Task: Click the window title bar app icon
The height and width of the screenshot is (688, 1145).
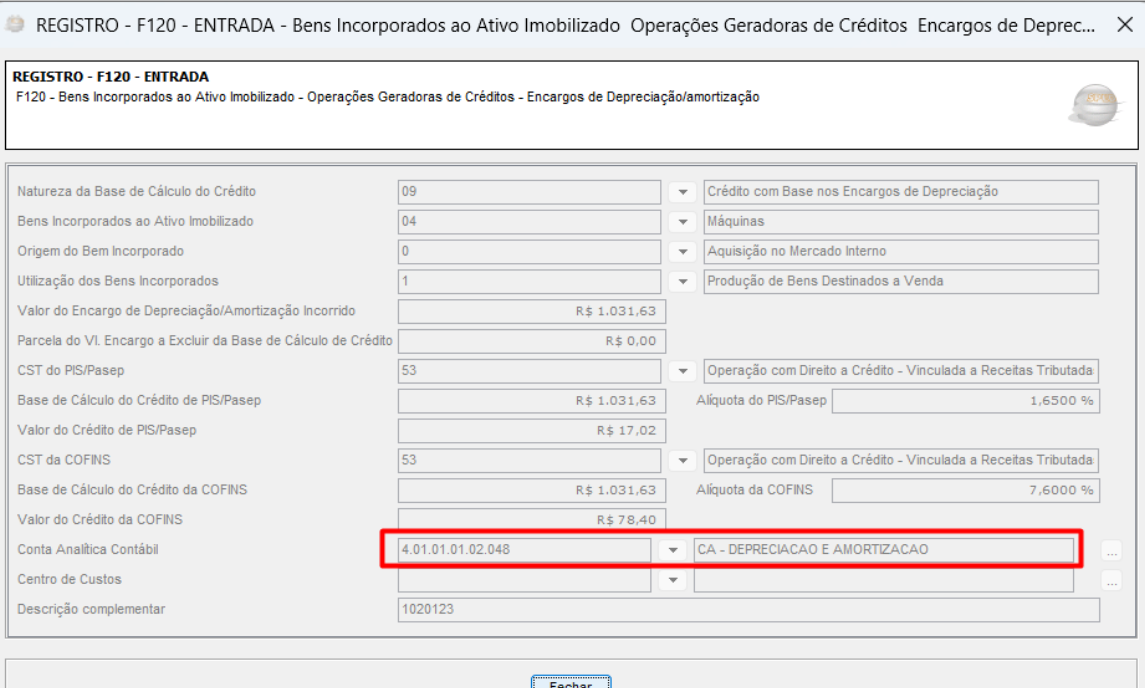Action: click(15, 25)
